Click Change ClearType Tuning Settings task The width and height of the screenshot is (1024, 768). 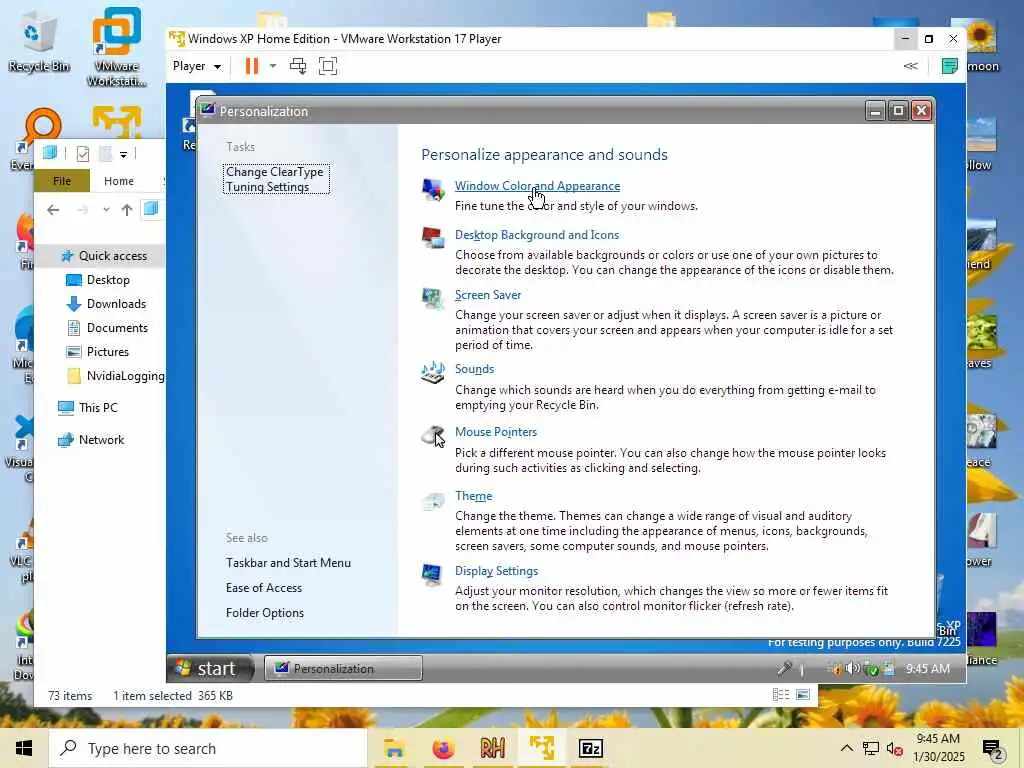pyautogui.click(x=276, y=179)
